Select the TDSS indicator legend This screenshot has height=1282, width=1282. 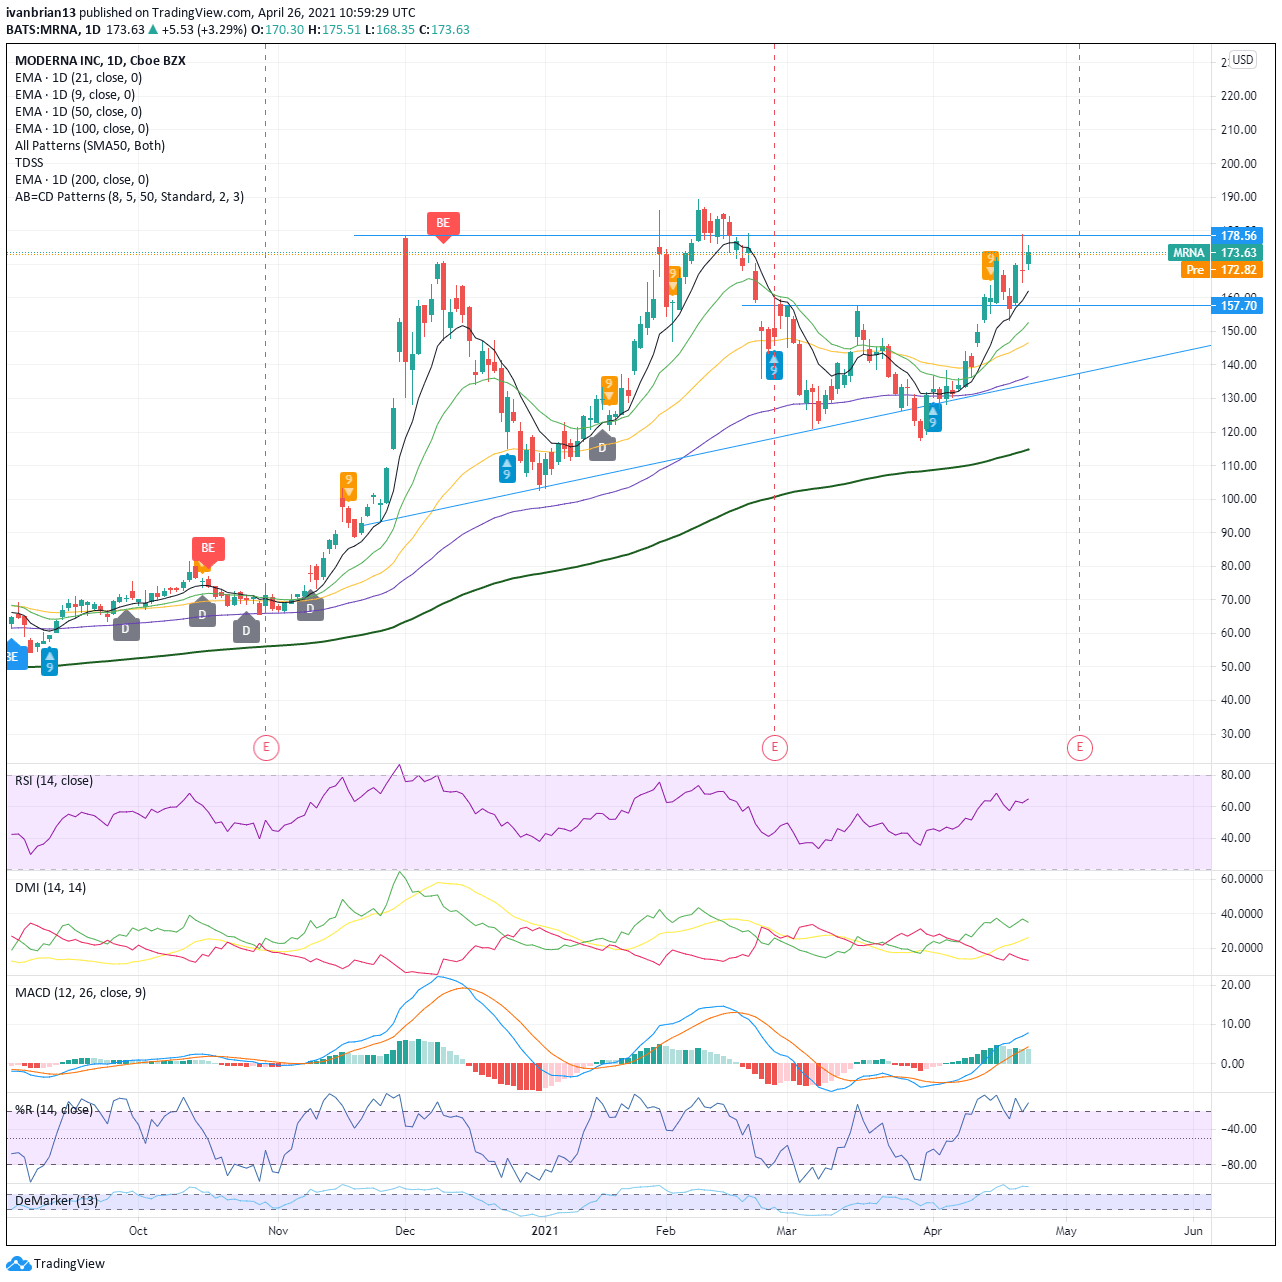pyautogui.click(x=29, y=163)
